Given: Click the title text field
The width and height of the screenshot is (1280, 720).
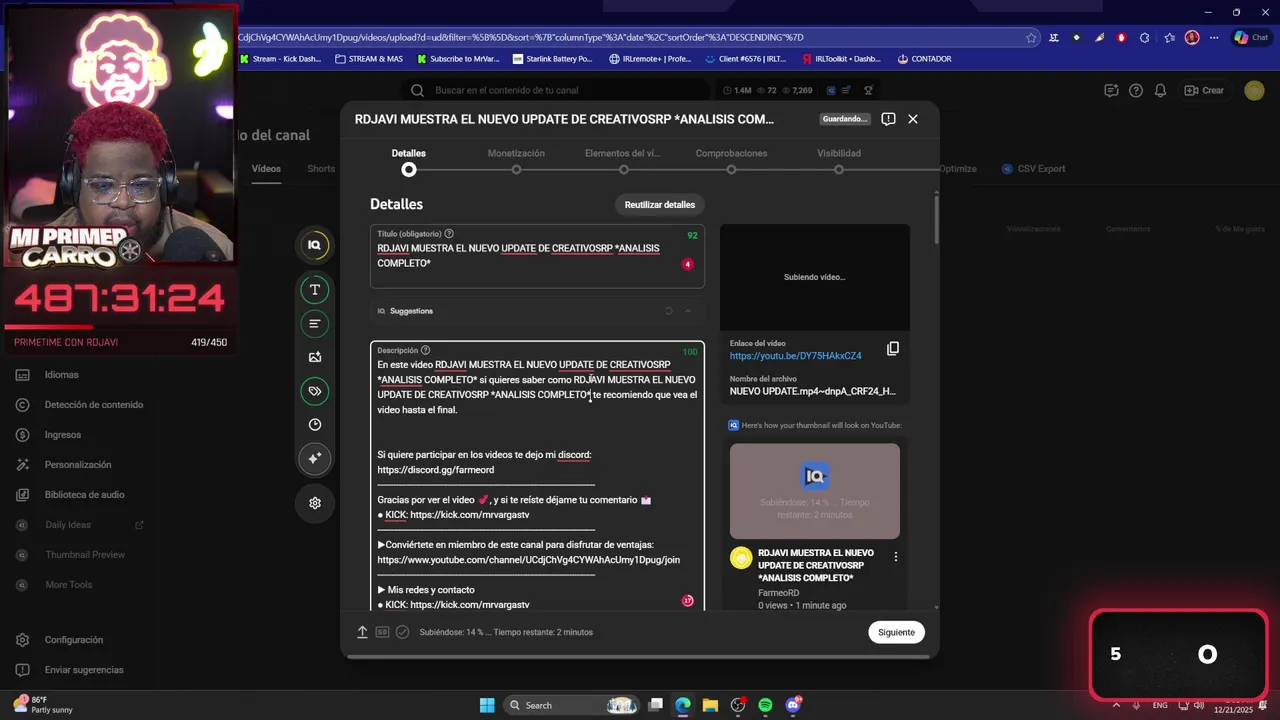Looking at the screenshot, I should point(537,257).
